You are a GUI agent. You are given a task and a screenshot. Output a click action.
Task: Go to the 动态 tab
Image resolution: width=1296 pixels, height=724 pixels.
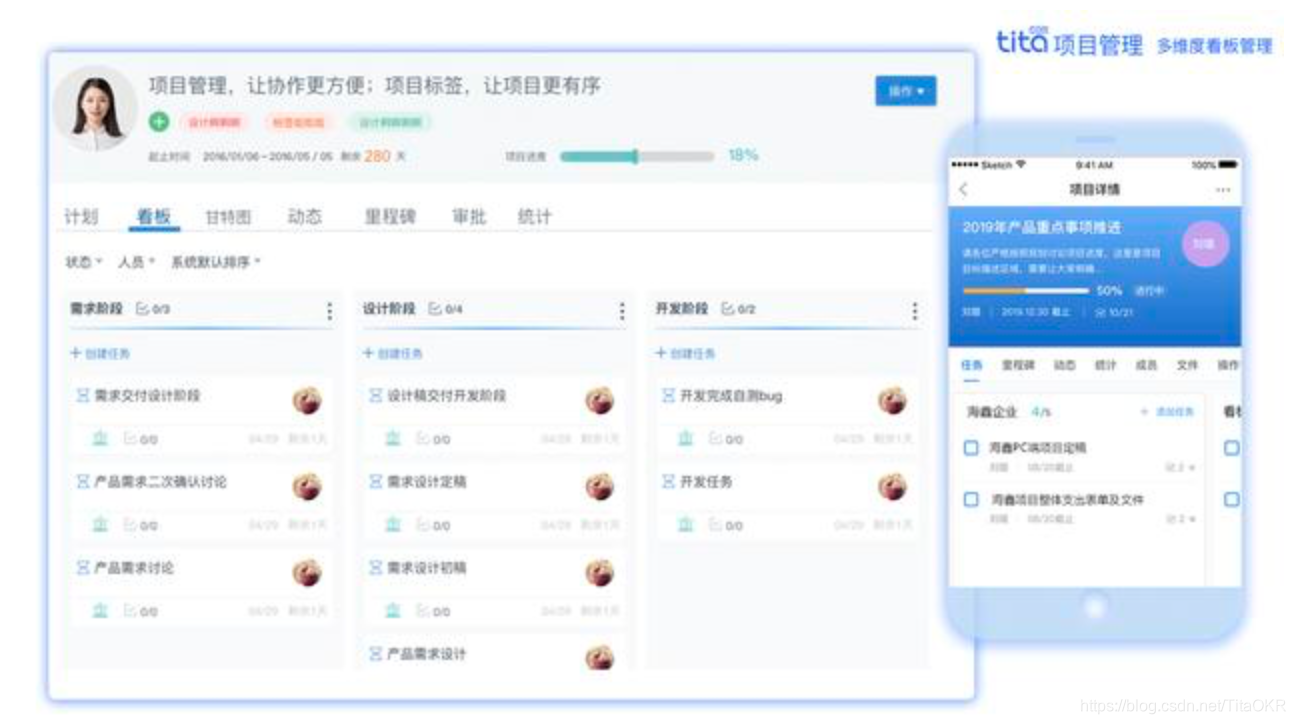pos(305,216)
